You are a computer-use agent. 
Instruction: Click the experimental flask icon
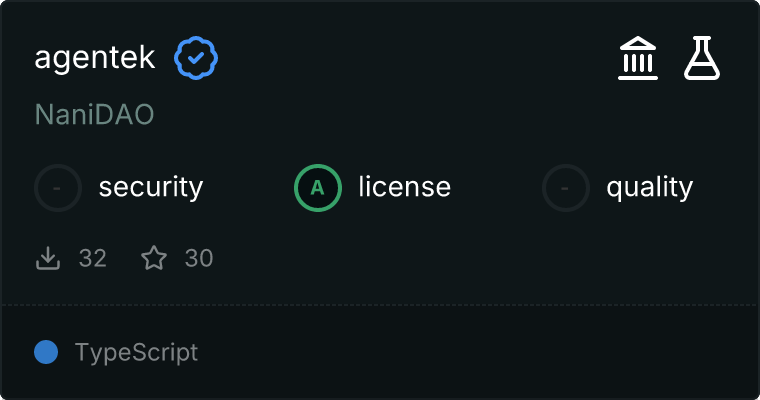click(x=702, y=59)
